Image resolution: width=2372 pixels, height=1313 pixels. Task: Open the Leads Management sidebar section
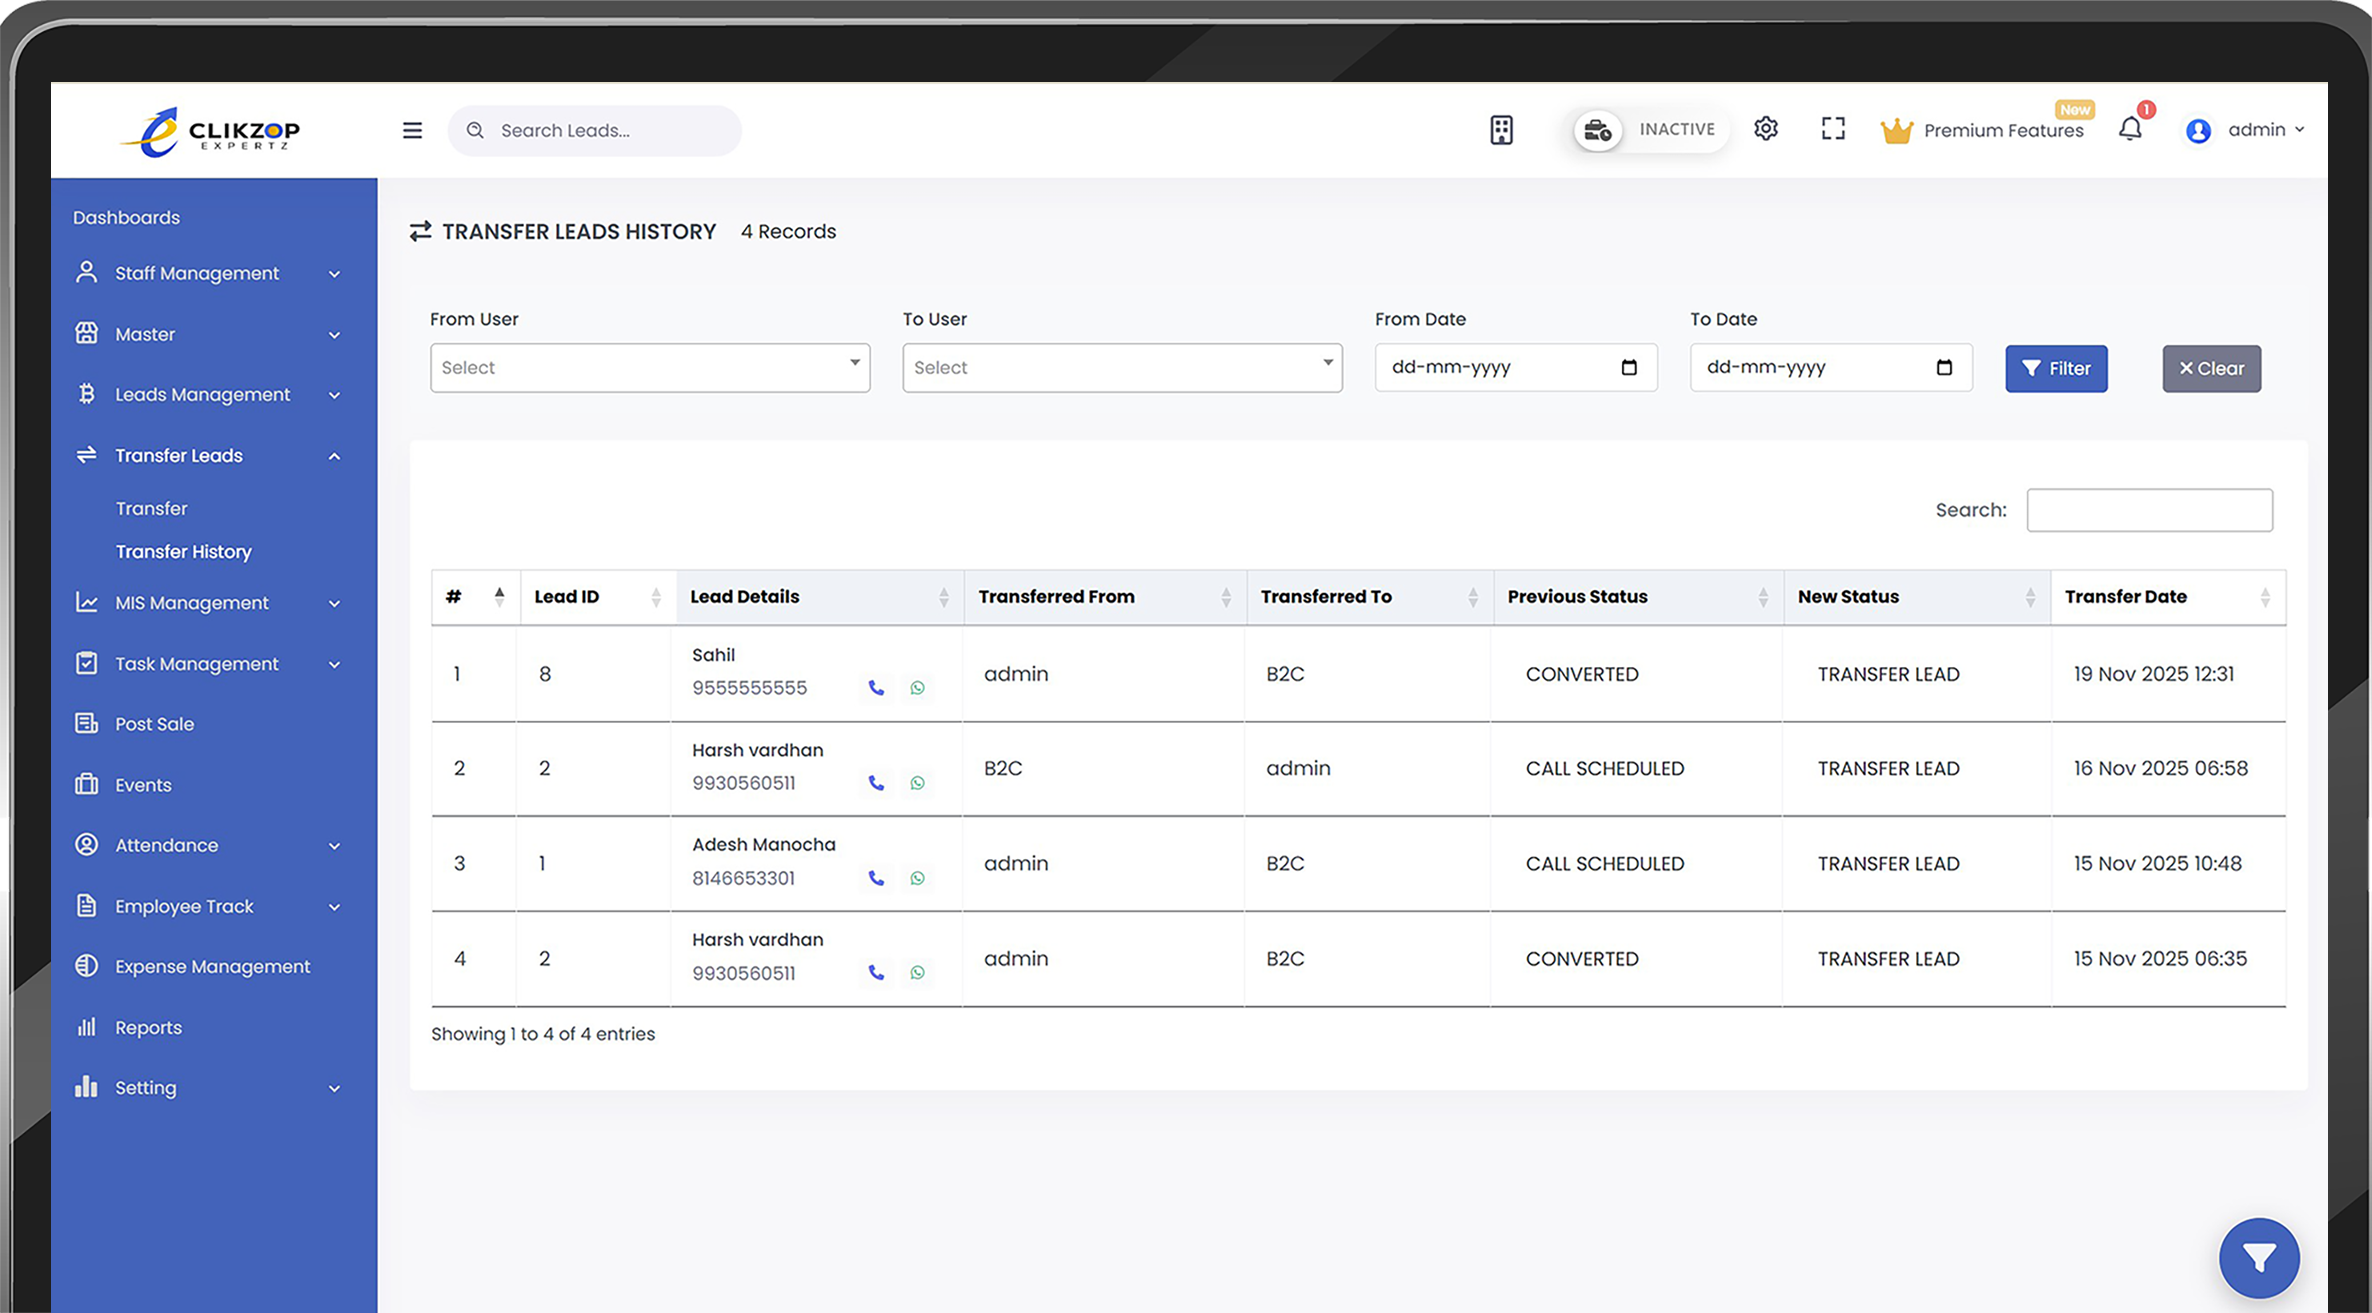pyautogui.click(x=203, y=394)
